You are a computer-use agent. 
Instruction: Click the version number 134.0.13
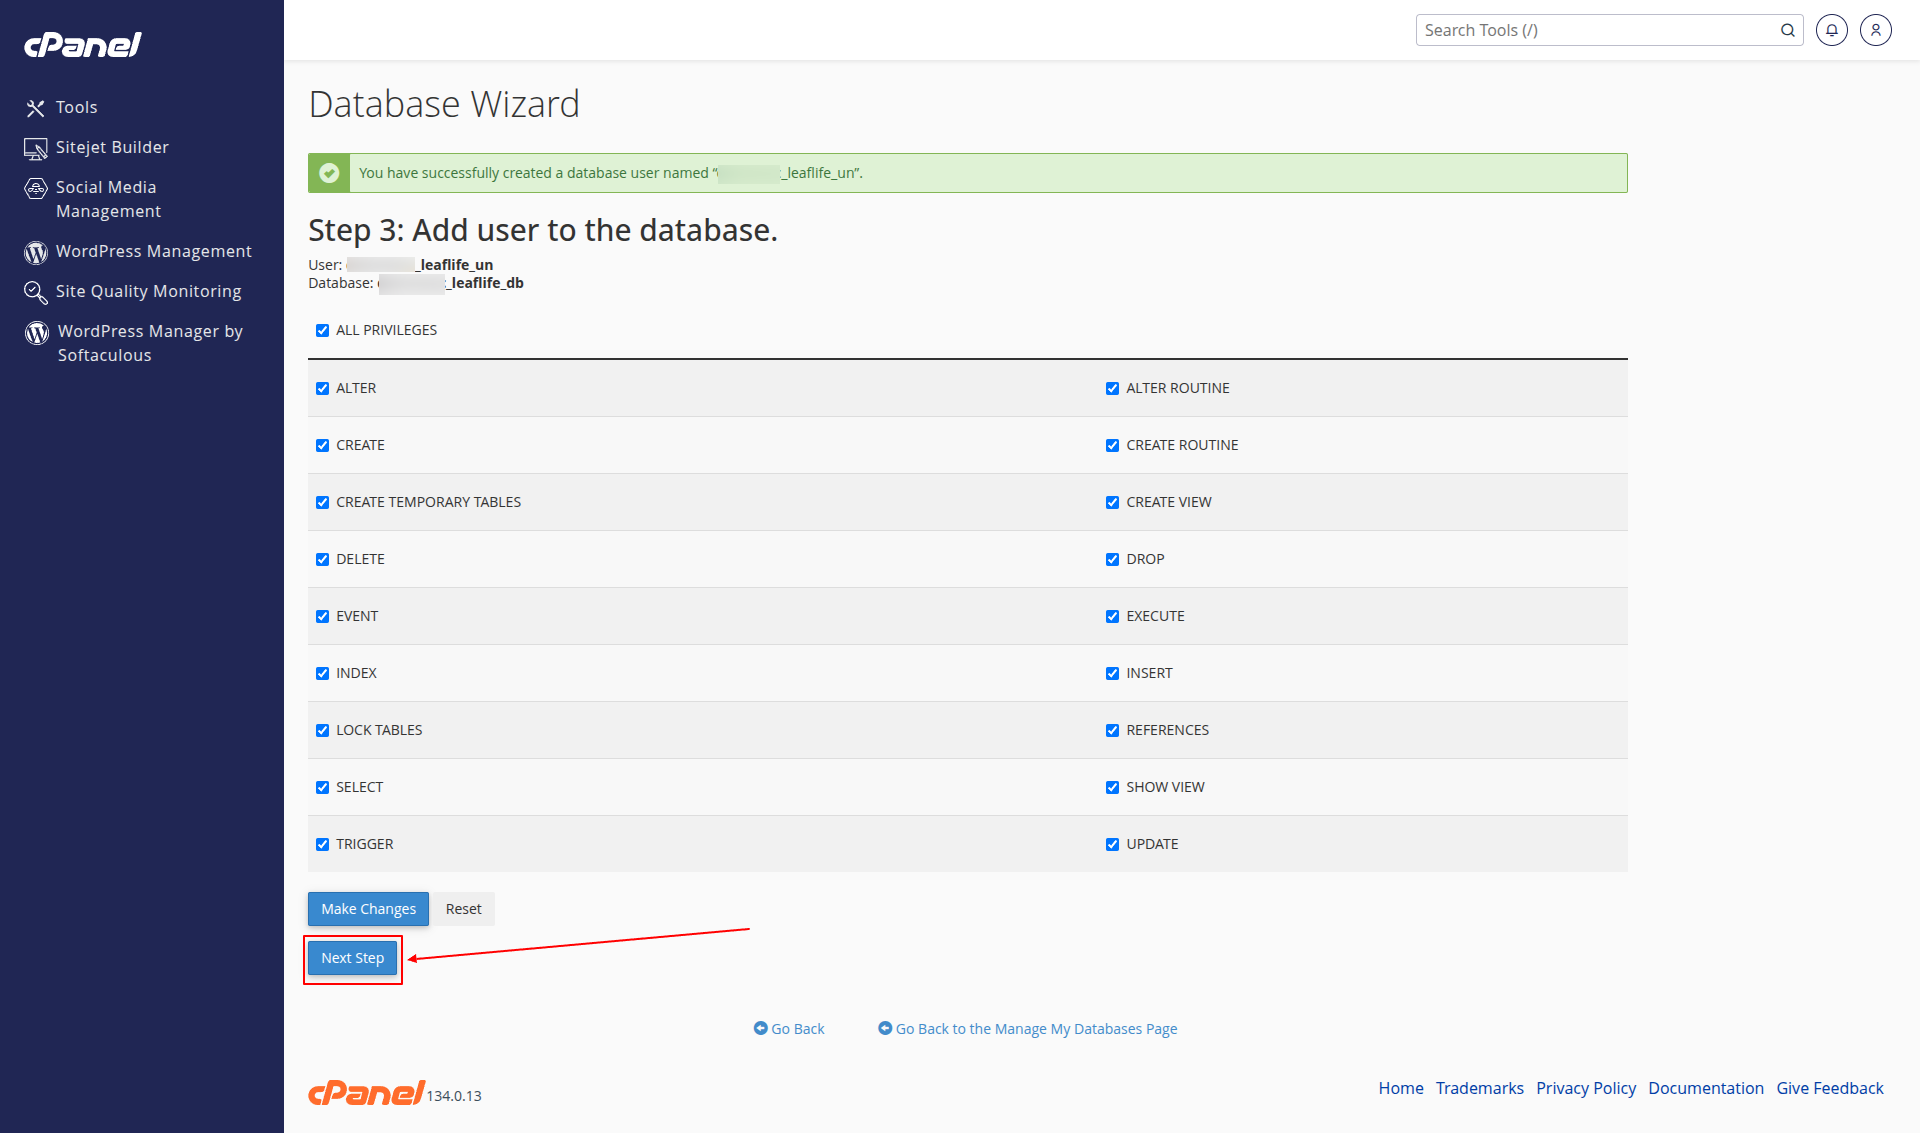(454, 1096)
